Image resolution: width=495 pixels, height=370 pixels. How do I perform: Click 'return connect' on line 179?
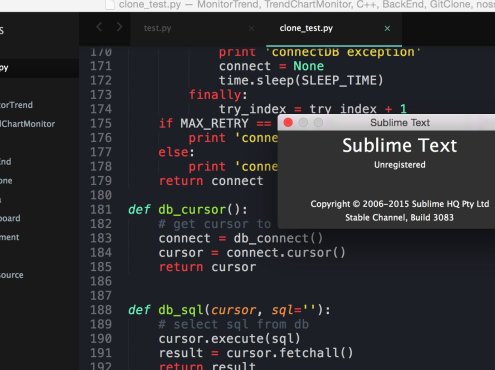211,181
